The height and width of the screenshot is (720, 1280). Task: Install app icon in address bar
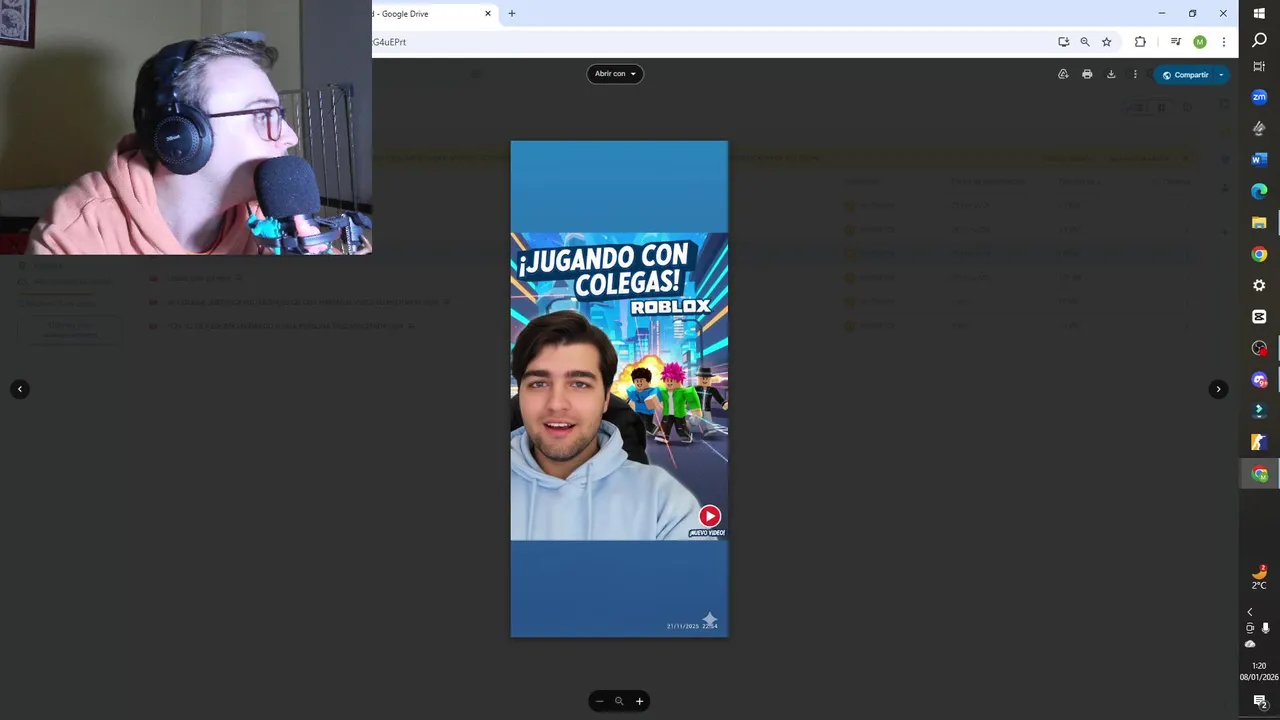1063,42
